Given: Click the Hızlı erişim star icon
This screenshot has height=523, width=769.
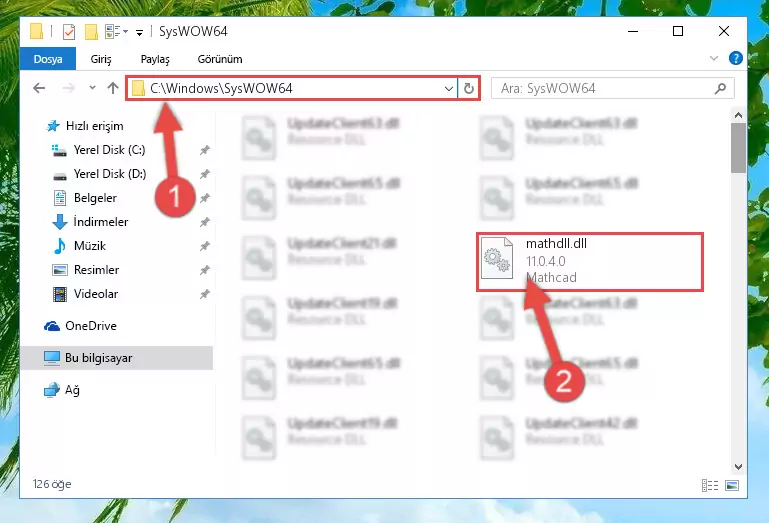Looking at the screenshot, I should click(53, 126).
